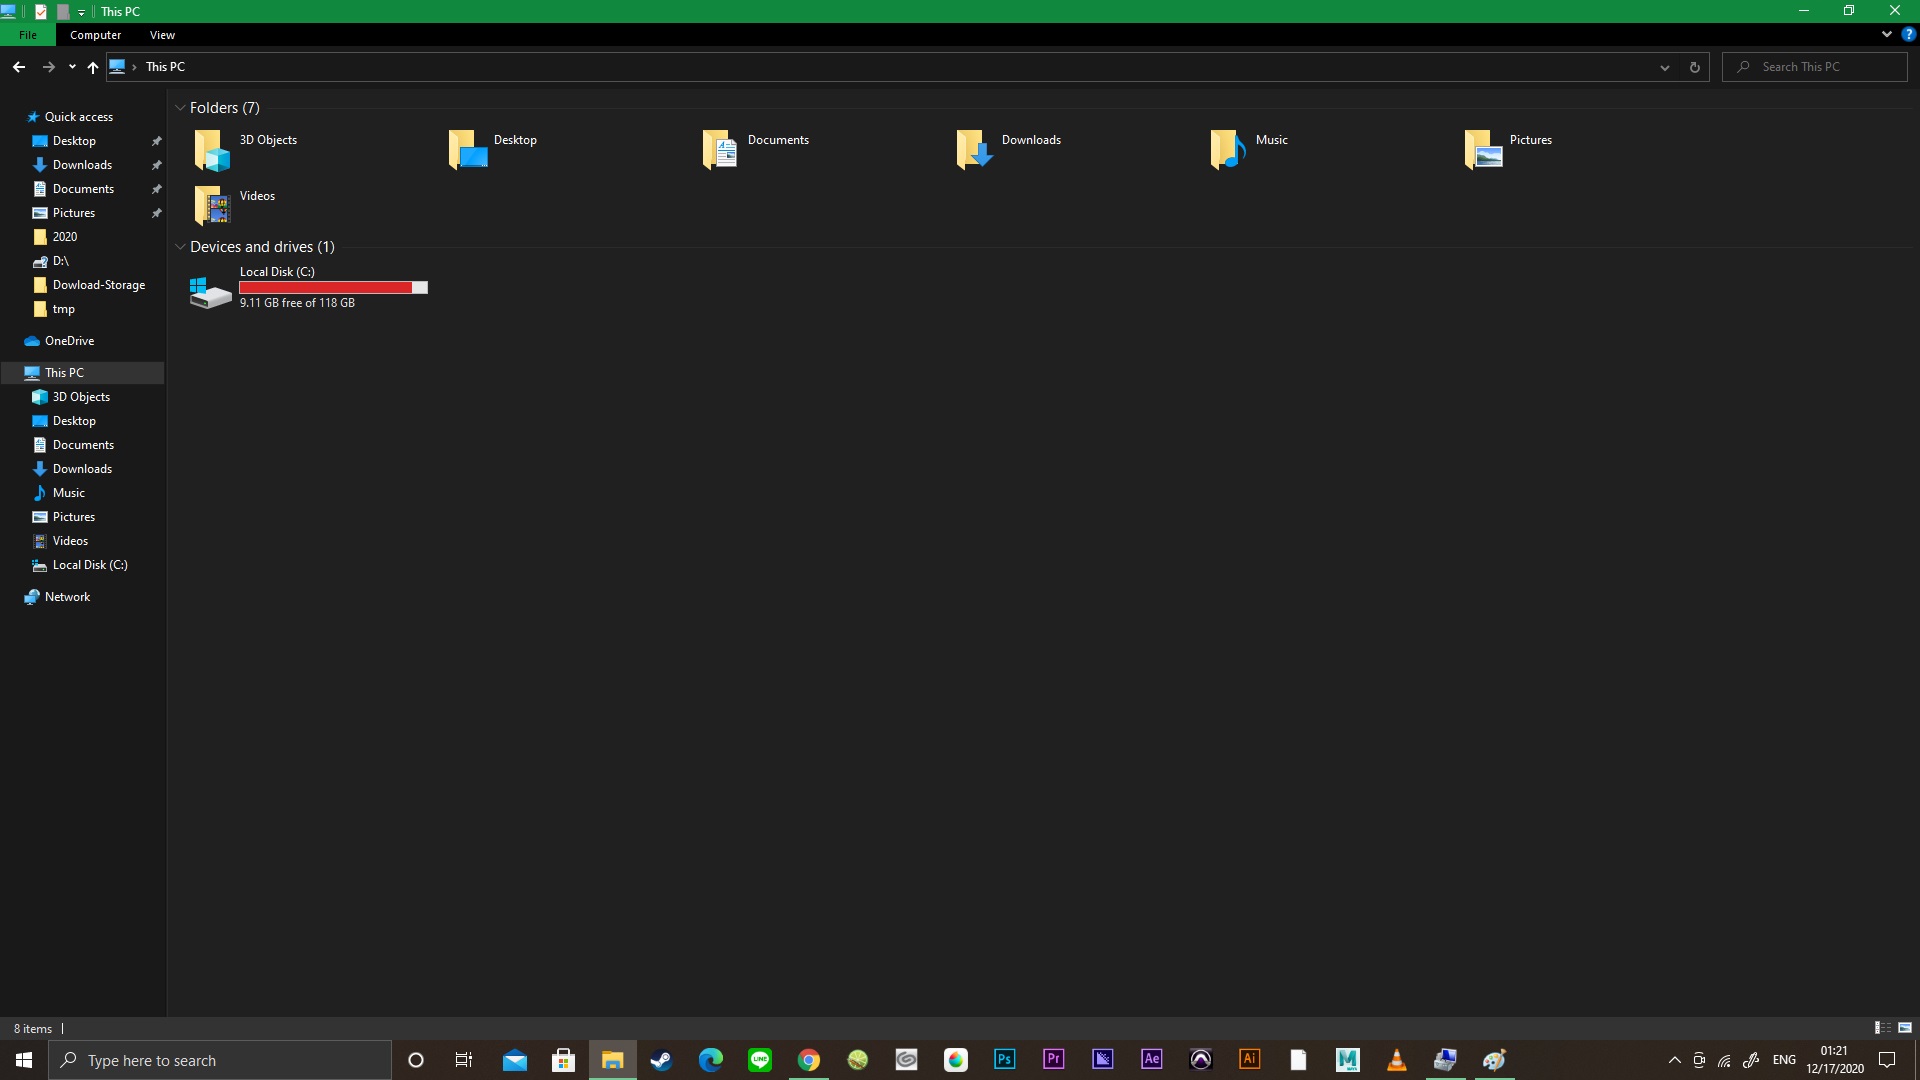This screenshot has height=1080, width=1920.
Task: Collapse the Devices and drives group
Action: 180,247
